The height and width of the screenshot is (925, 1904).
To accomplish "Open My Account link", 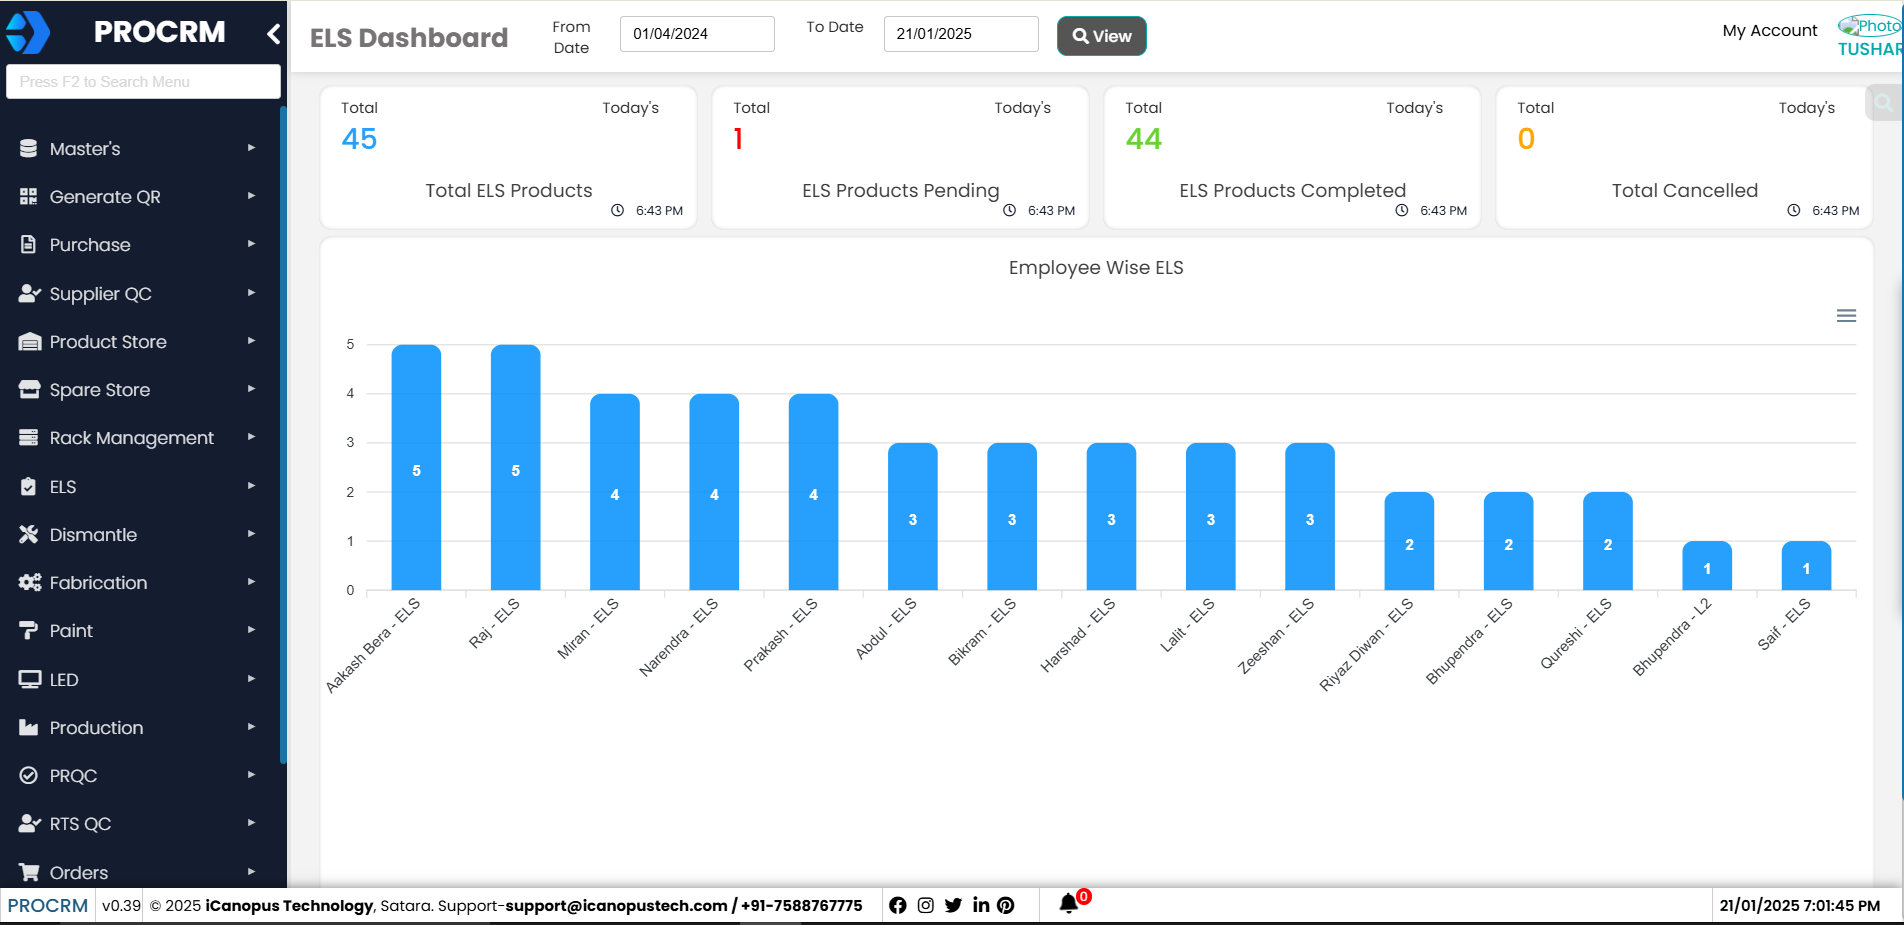I will click(x=1769, y=31).
